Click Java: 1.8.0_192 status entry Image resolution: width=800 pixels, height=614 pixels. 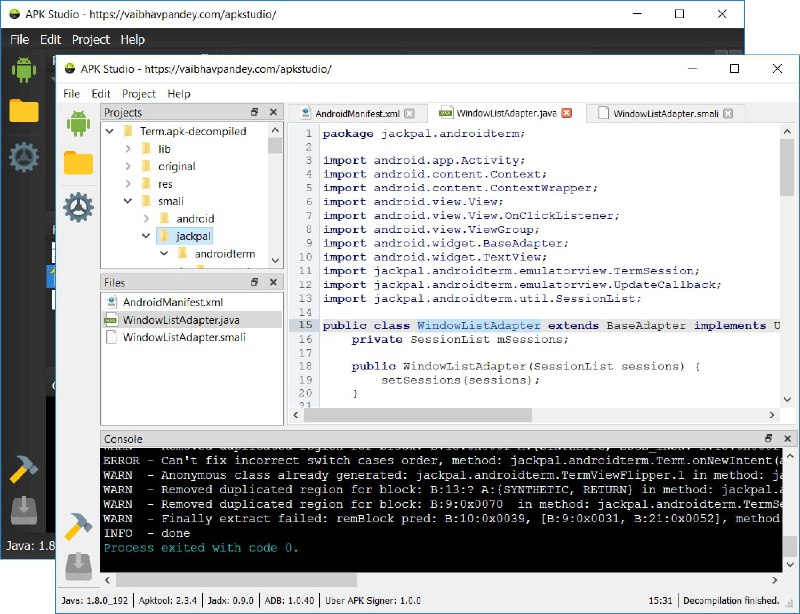coord(94,600)
